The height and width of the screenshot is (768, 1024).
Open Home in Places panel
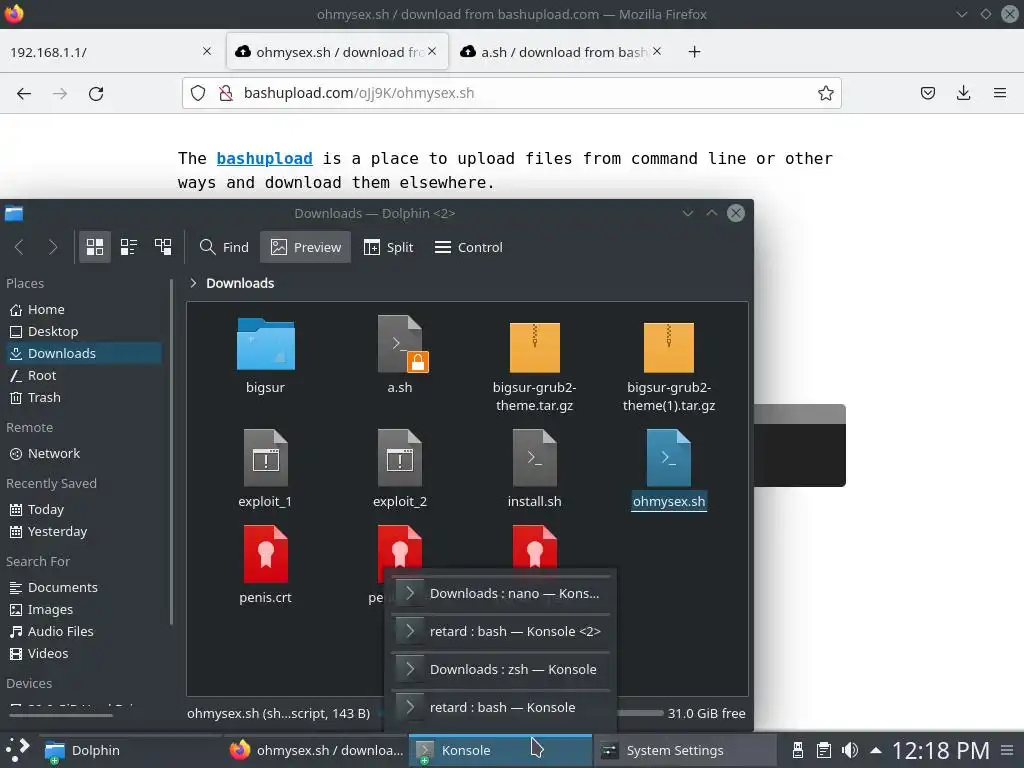84,310
